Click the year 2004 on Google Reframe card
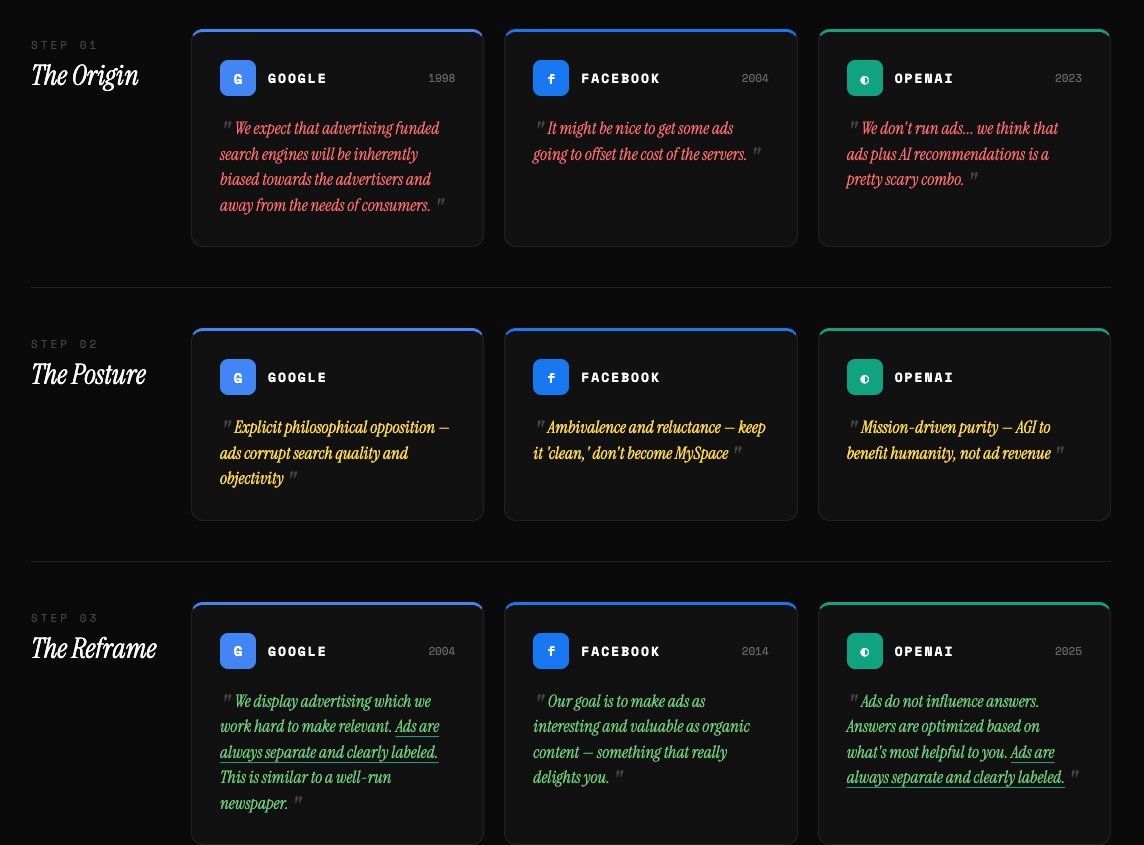 [x=441, y=651]
